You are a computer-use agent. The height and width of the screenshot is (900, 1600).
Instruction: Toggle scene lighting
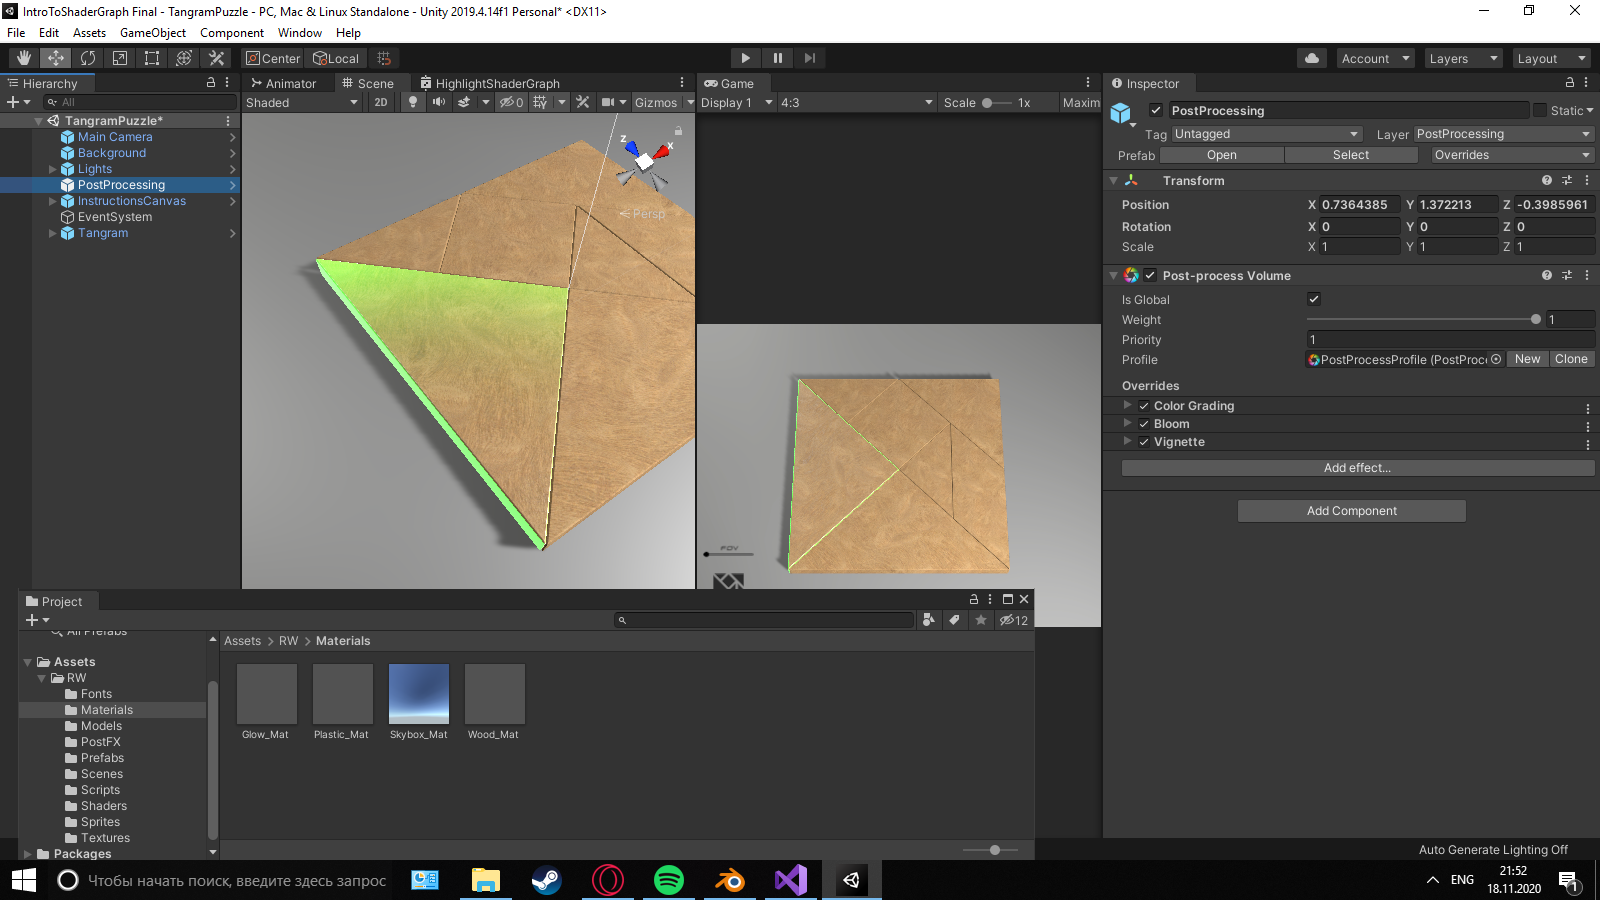413,102
